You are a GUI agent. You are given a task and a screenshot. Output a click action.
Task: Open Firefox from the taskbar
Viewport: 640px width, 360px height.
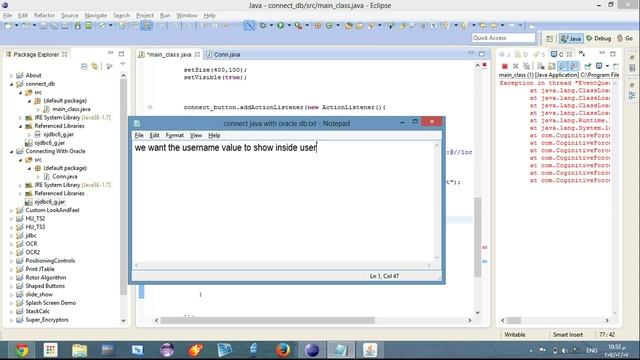tap(282, 350)
